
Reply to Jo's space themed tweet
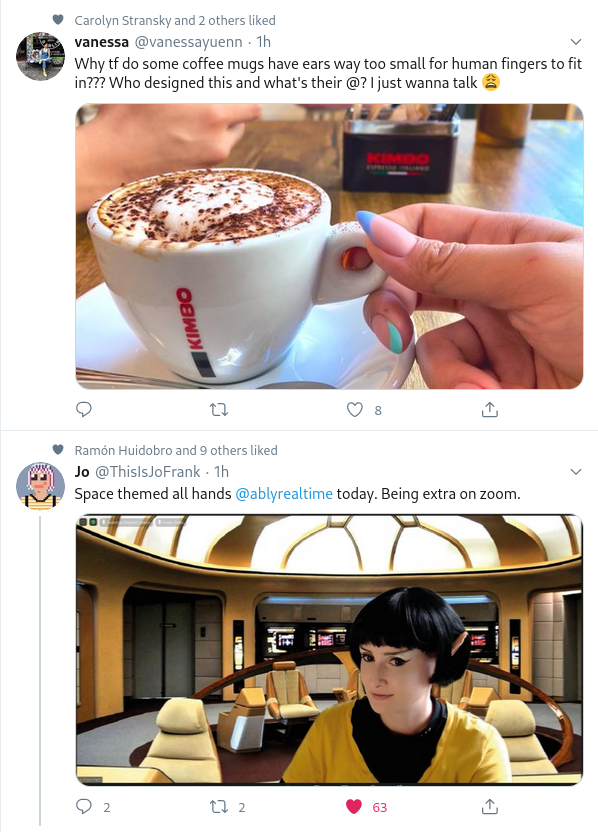point(84,807)
